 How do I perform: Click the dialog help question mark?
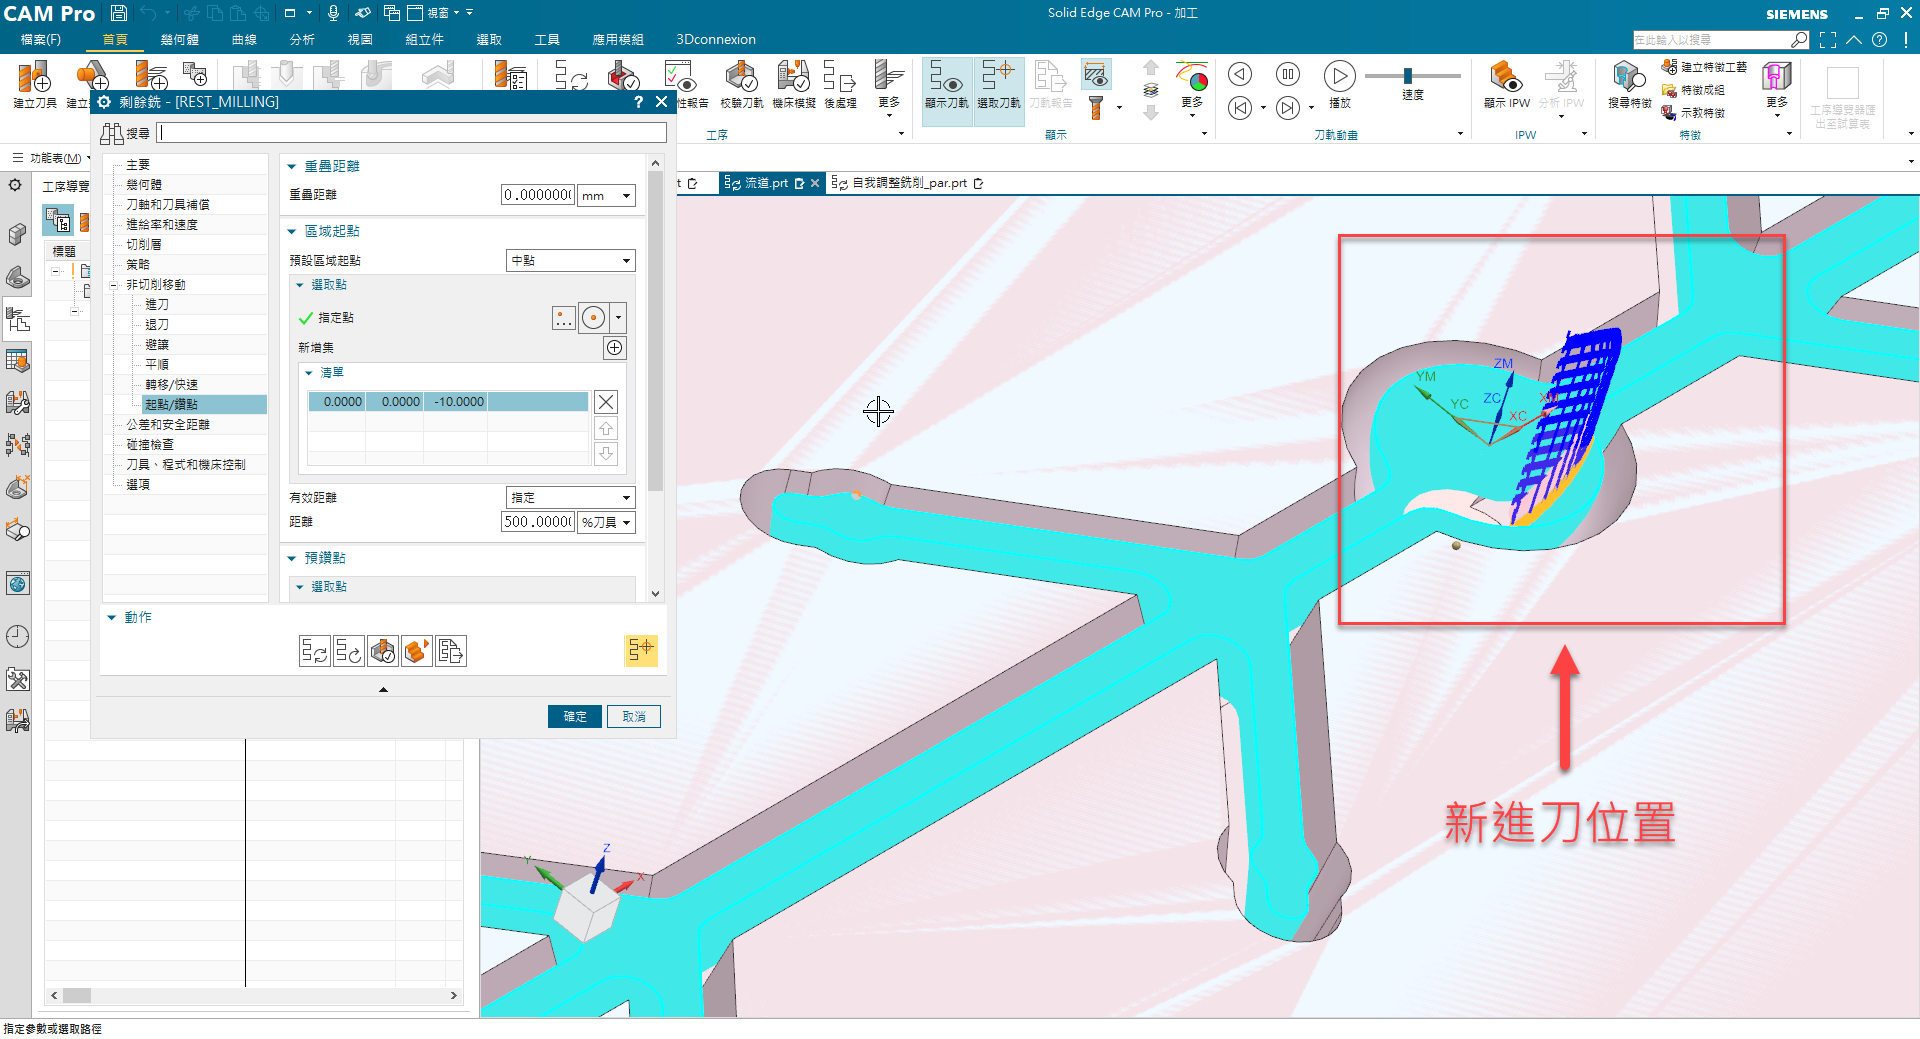tap(638, 102)
